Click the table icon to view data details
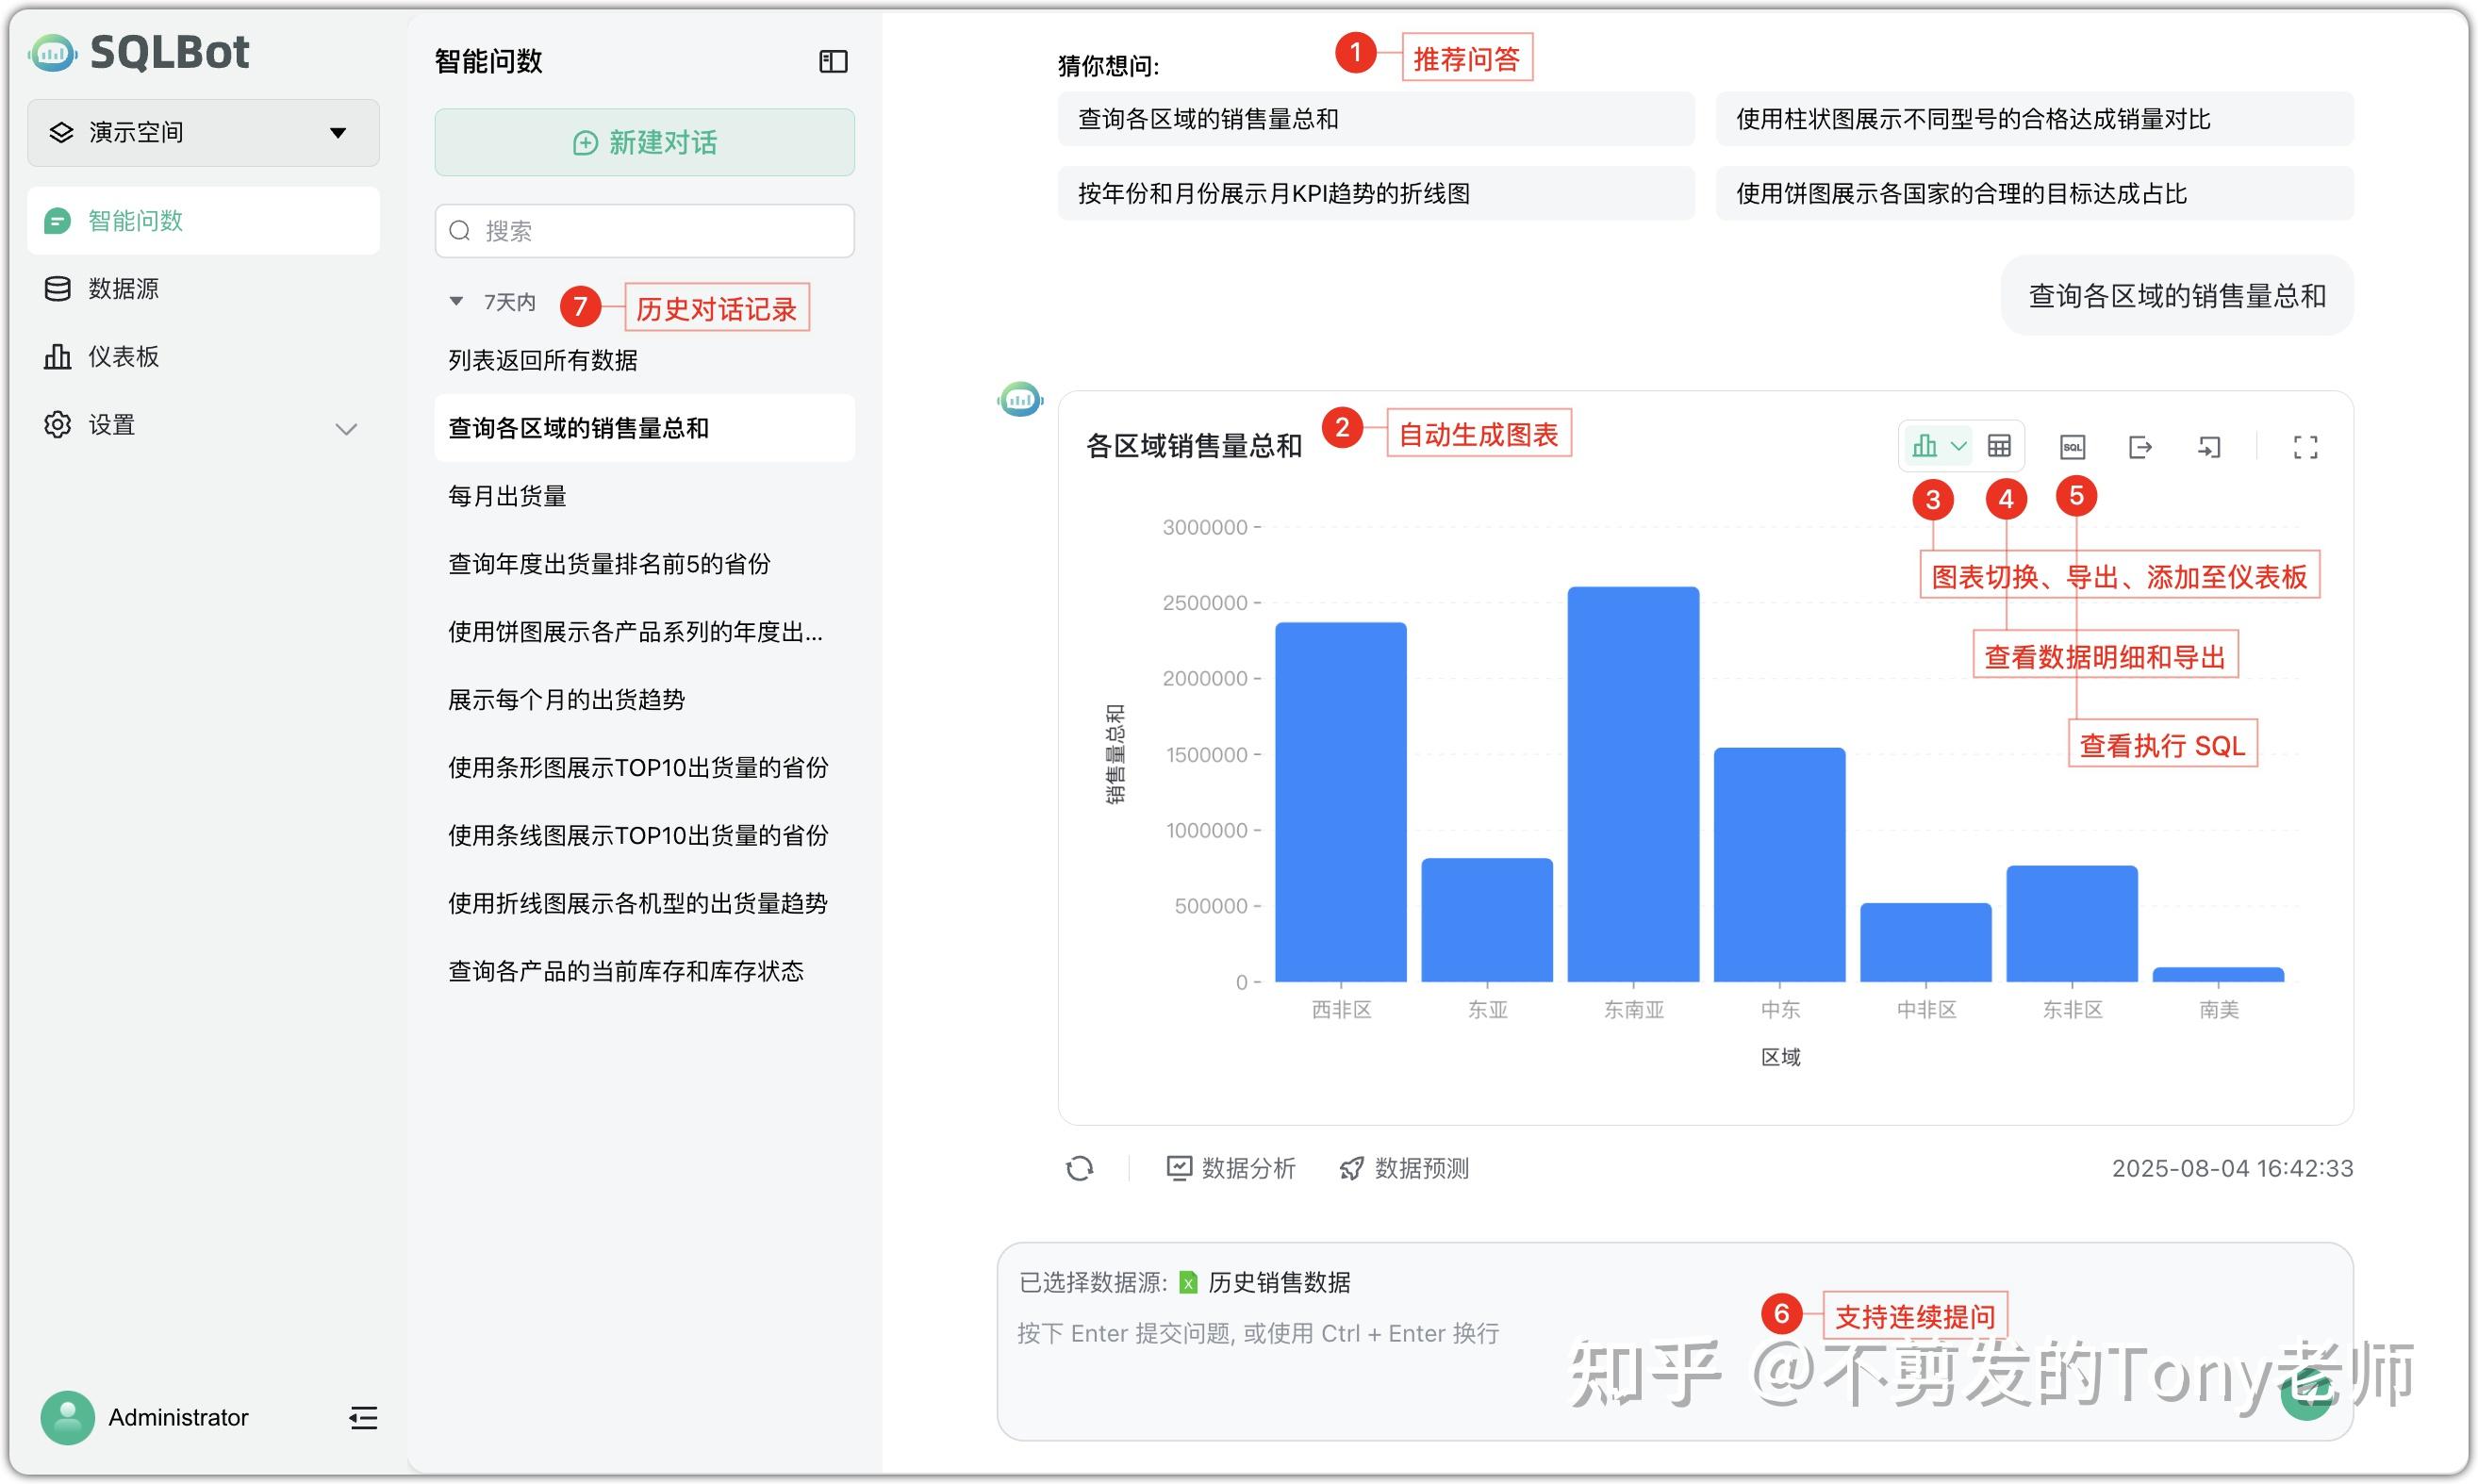Image resolution: width=2478 pixels, height=1484 pixels. tap(1998, 447)
